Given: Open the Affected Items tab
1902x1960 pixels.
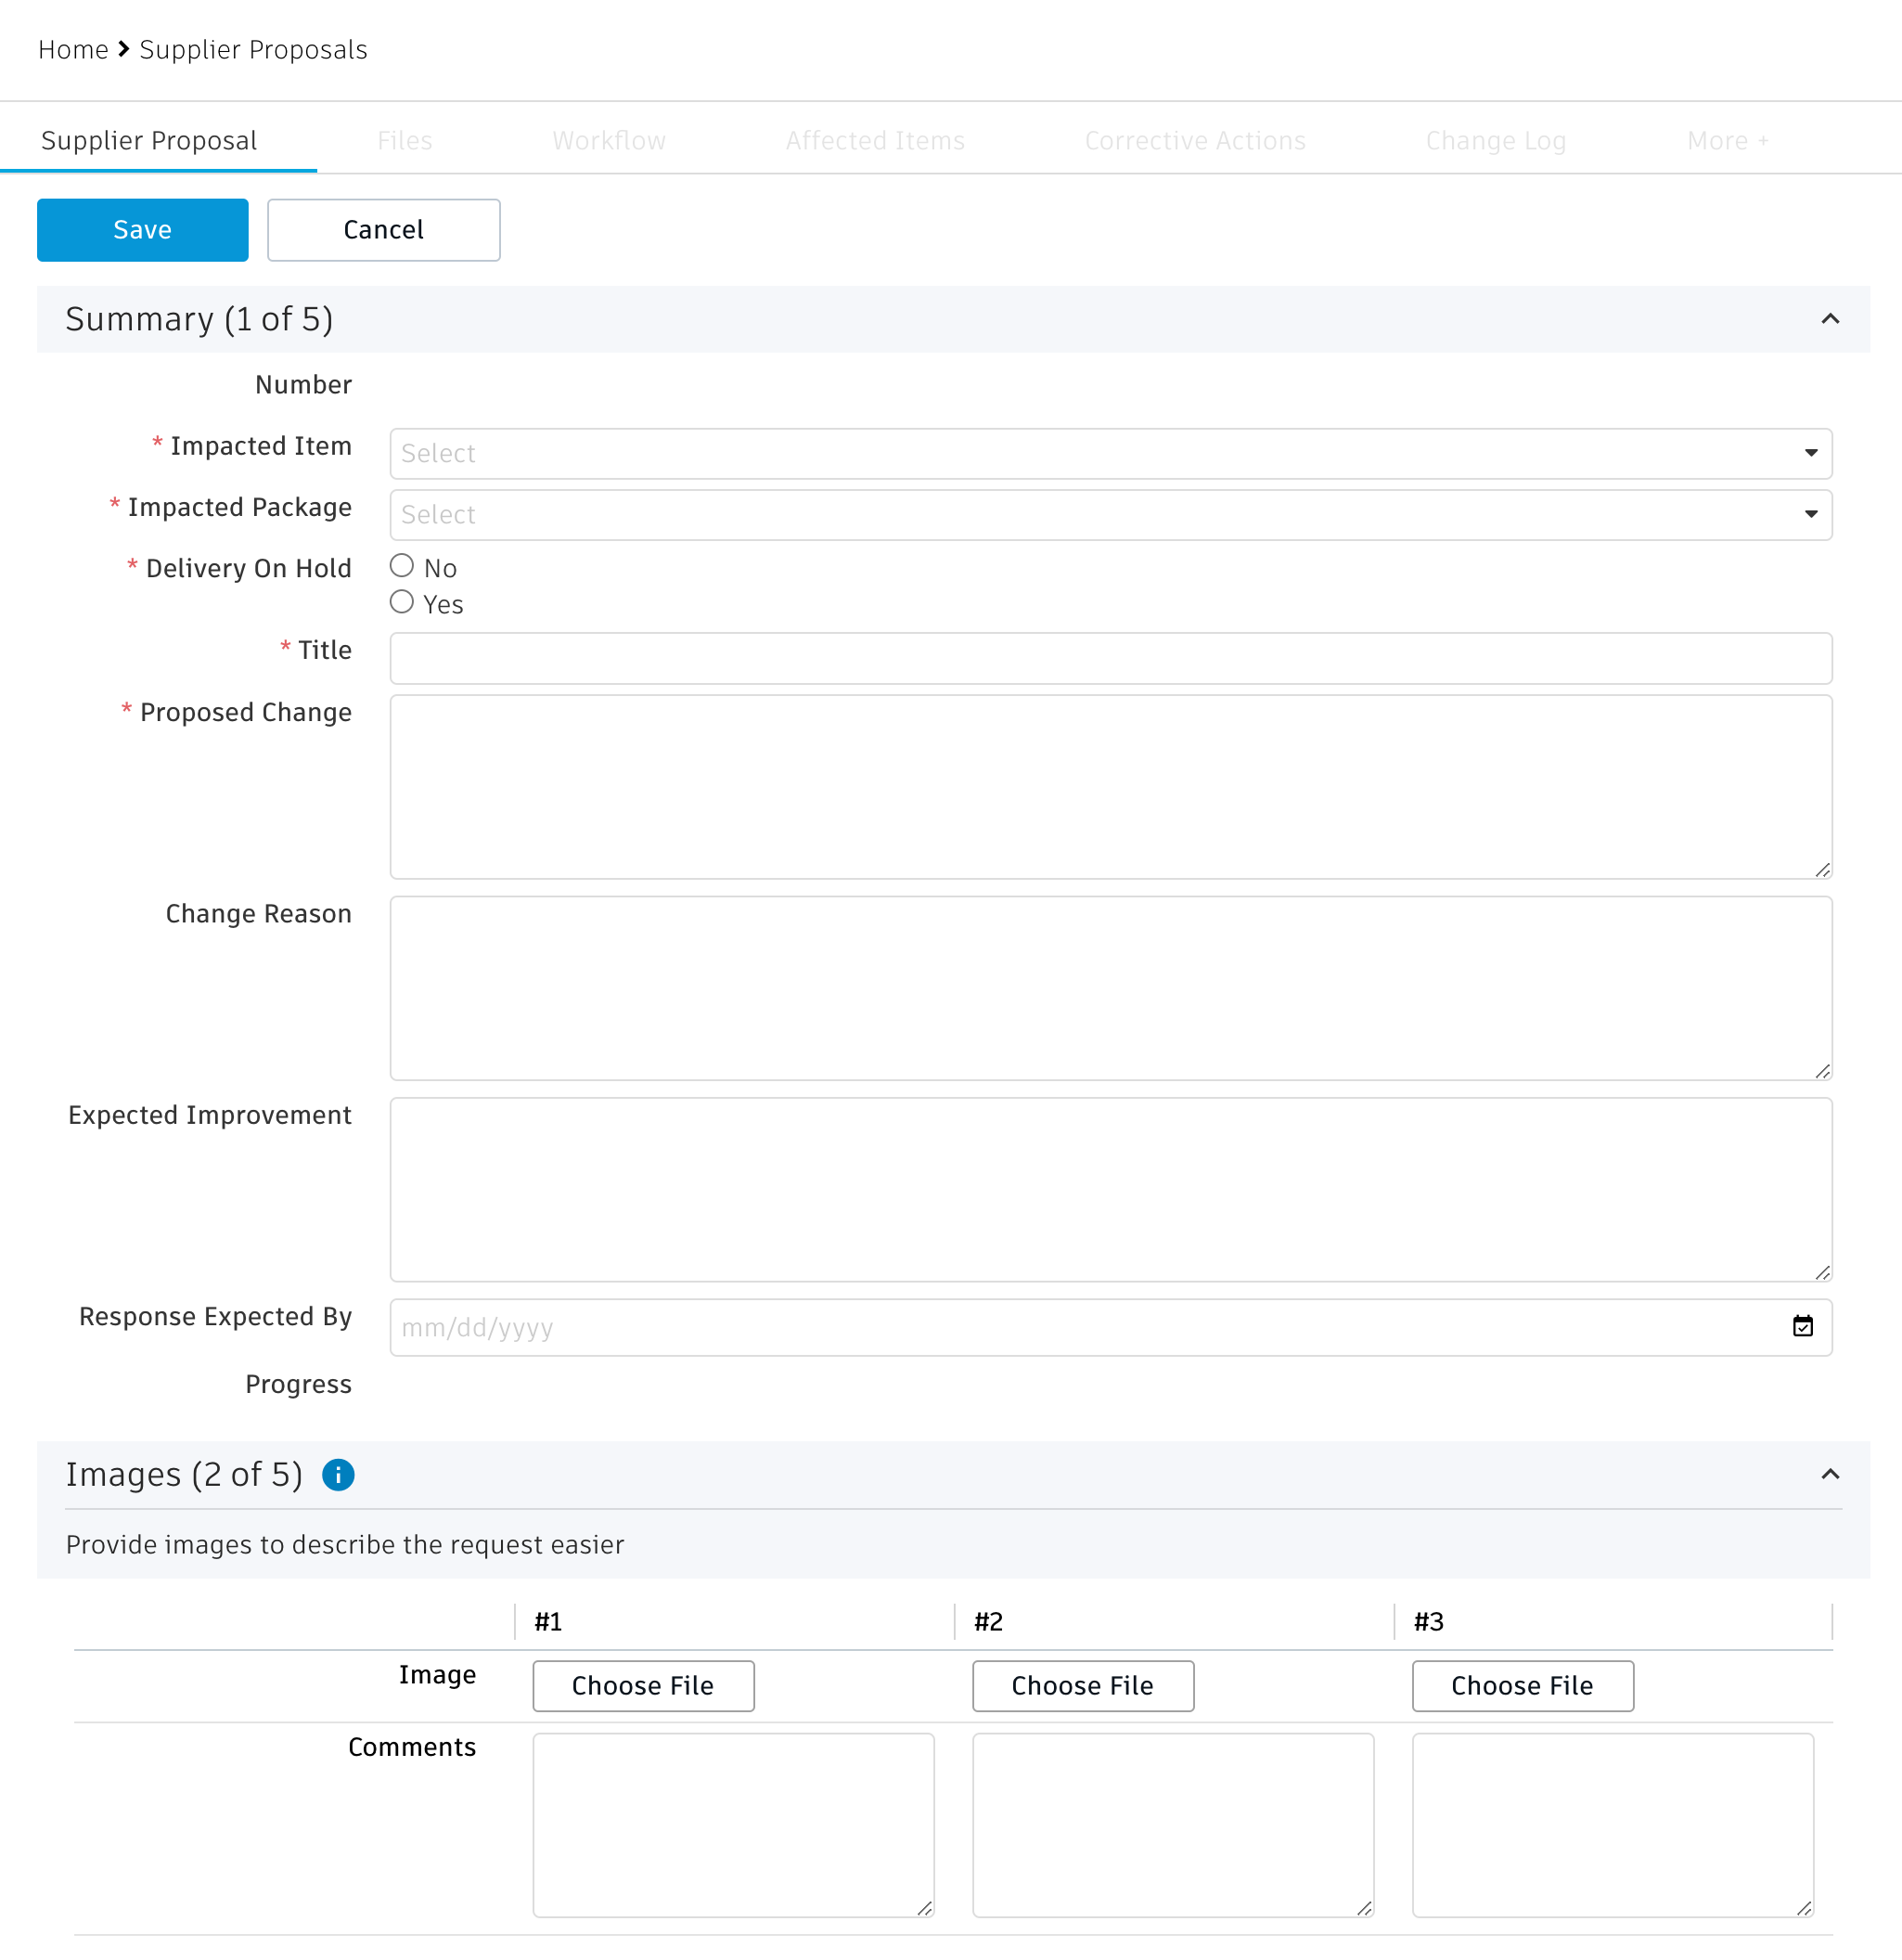Looking at the screenshot, I should click(x=874, y=141).
